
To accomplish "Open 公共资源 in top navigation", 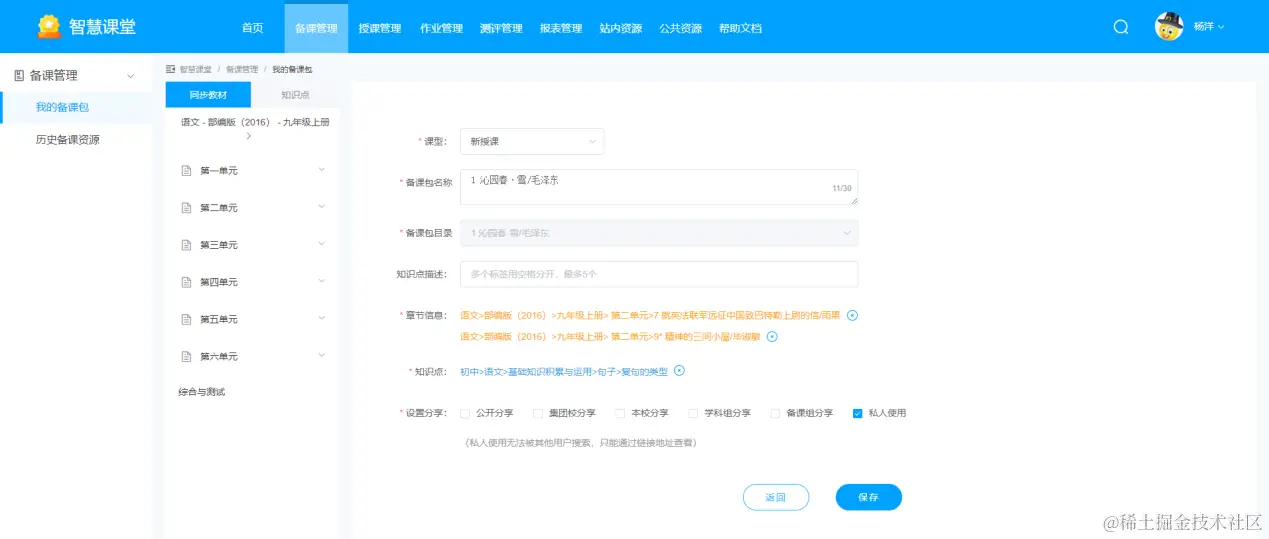I will coord(680,28).
